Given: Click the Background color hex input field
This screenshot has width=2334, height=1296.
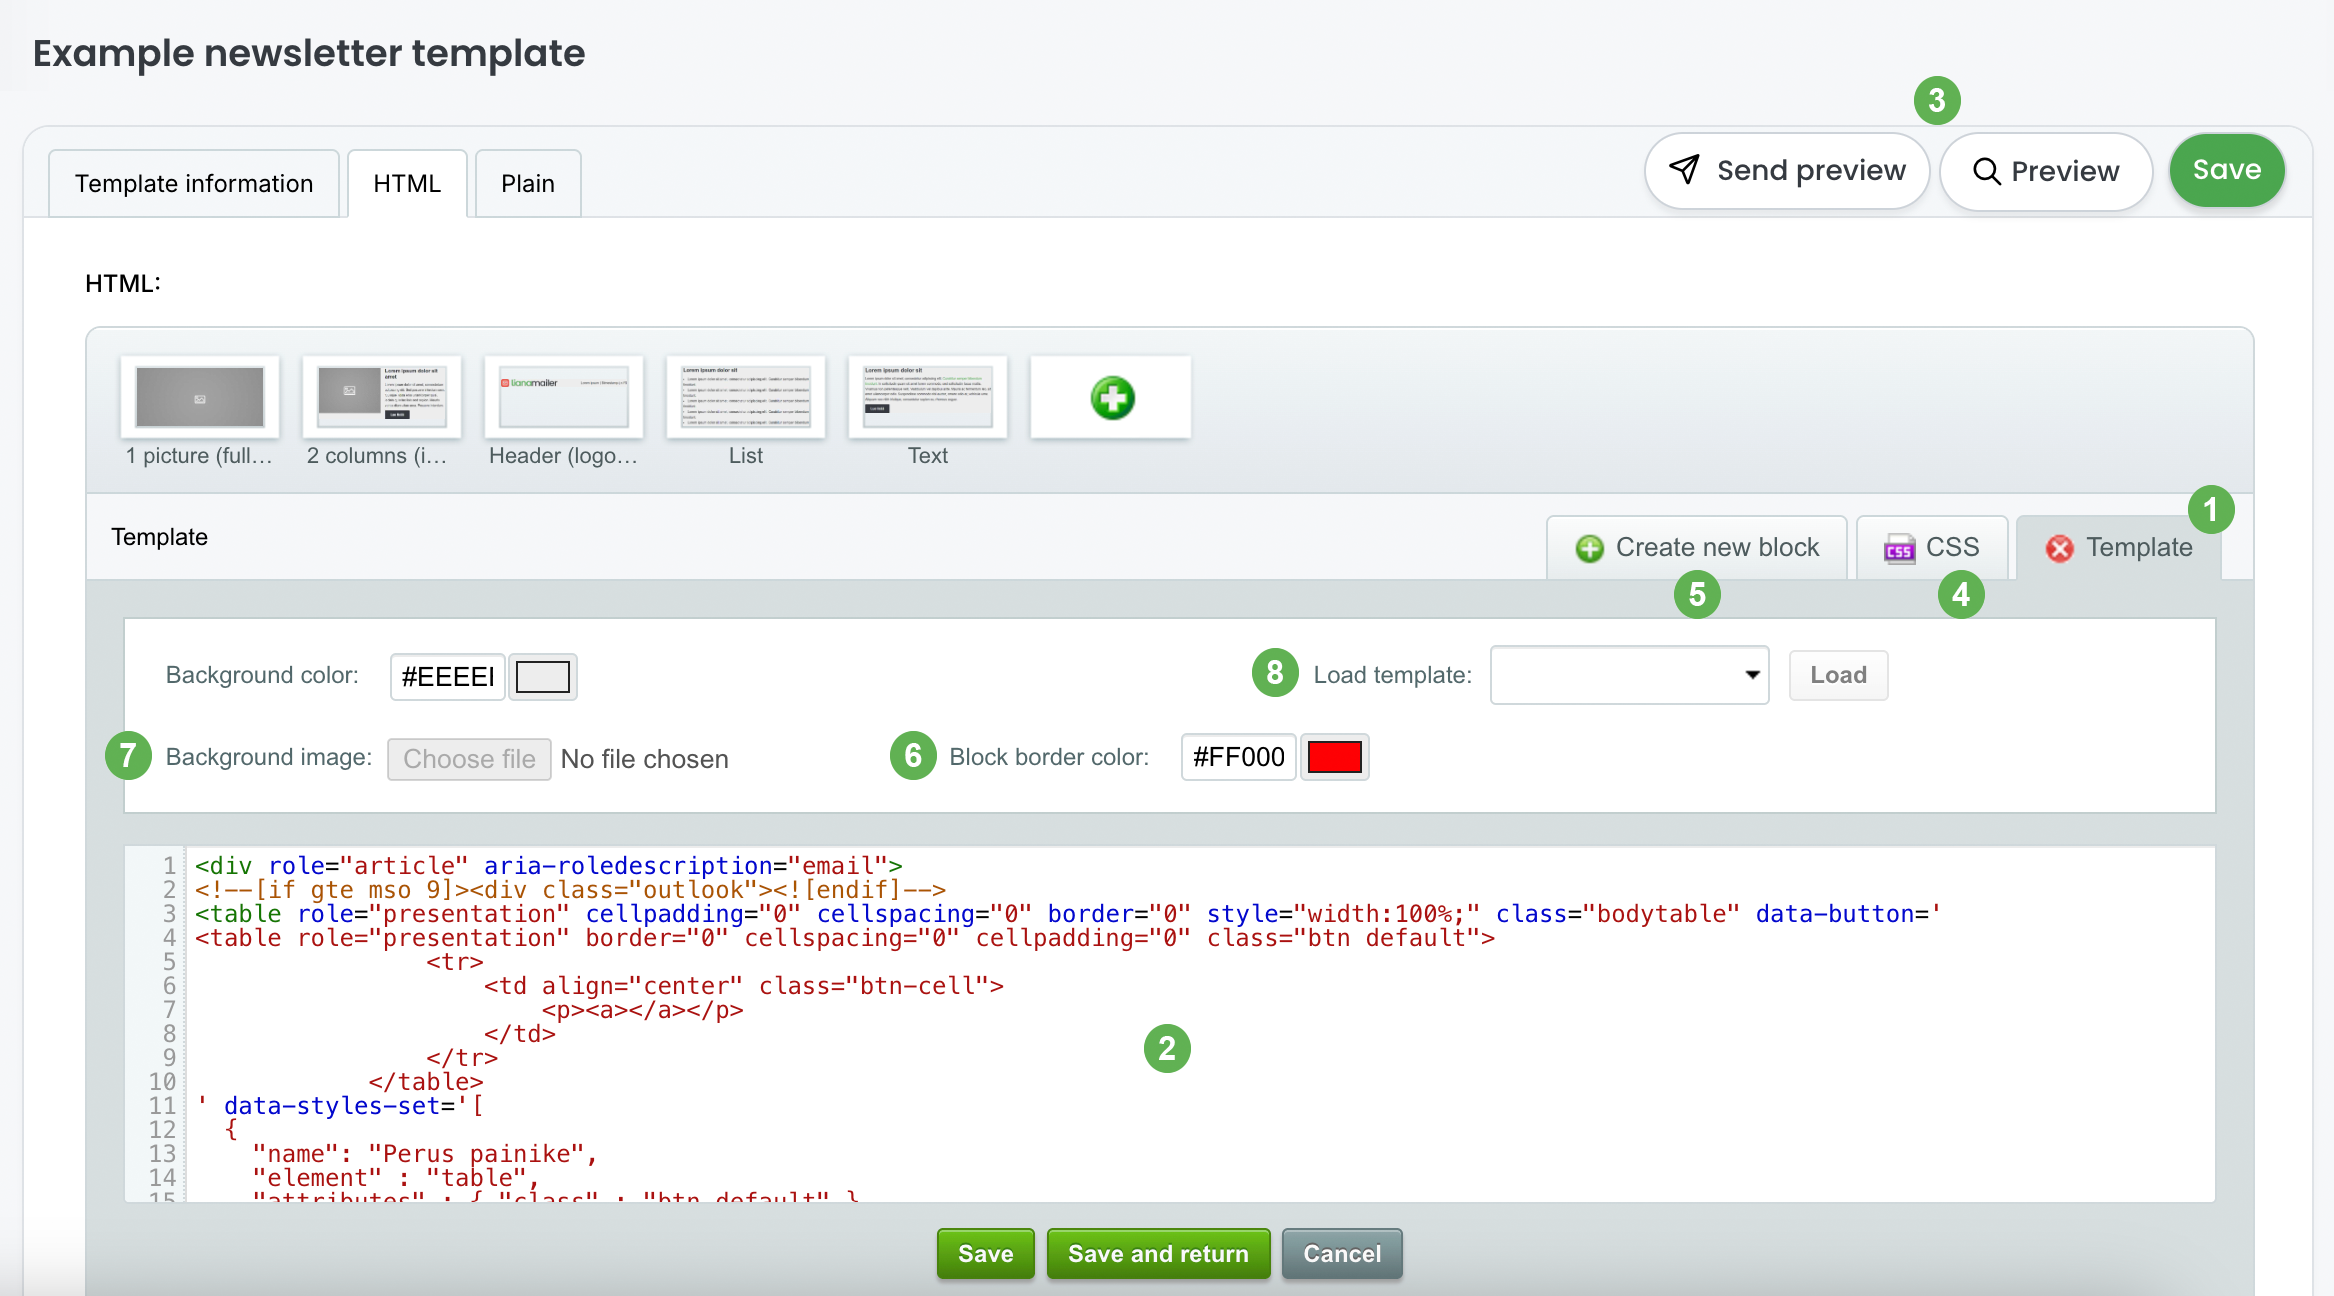Looking at the screenshot, I should coord(447,677).
